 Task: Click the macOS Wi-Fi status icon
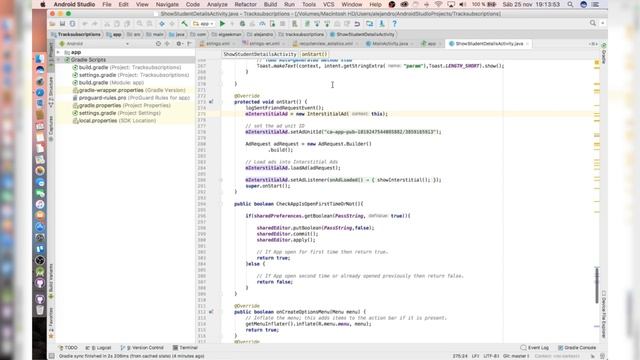point(438,4)
